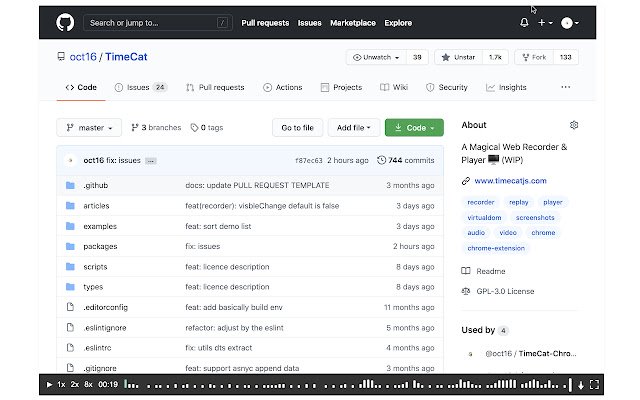Switch to the Code tab
This screenshot has height=400, width=640.
(81, 87)
